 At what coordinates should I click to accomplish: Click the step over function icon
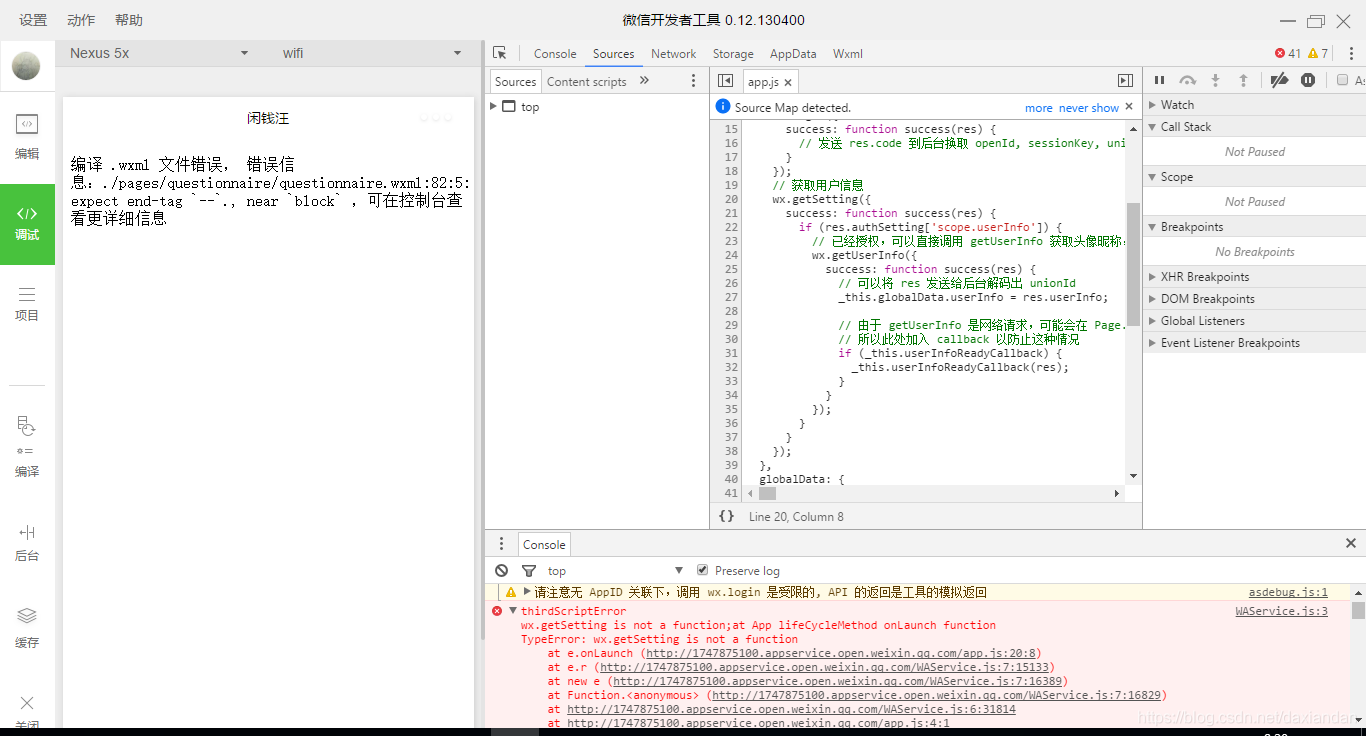(x=1187, y=80)
